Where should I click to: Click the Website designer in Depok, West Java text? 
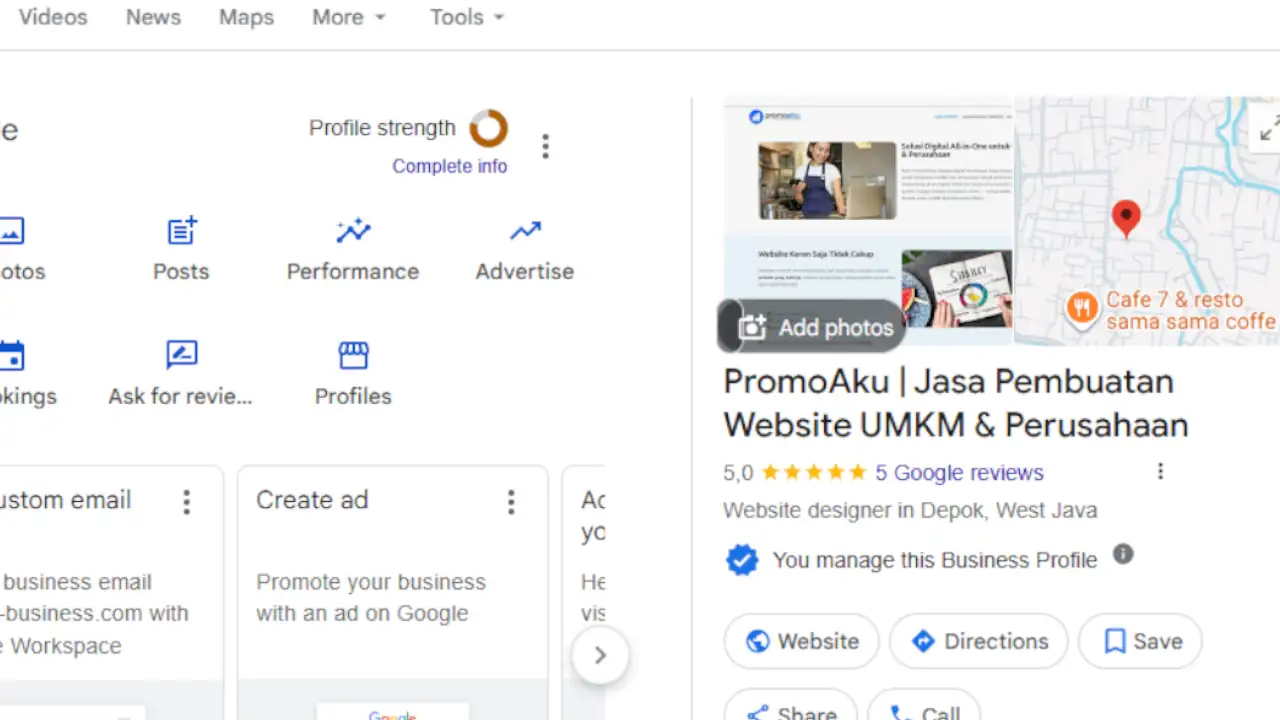click(x=910, y=510)
